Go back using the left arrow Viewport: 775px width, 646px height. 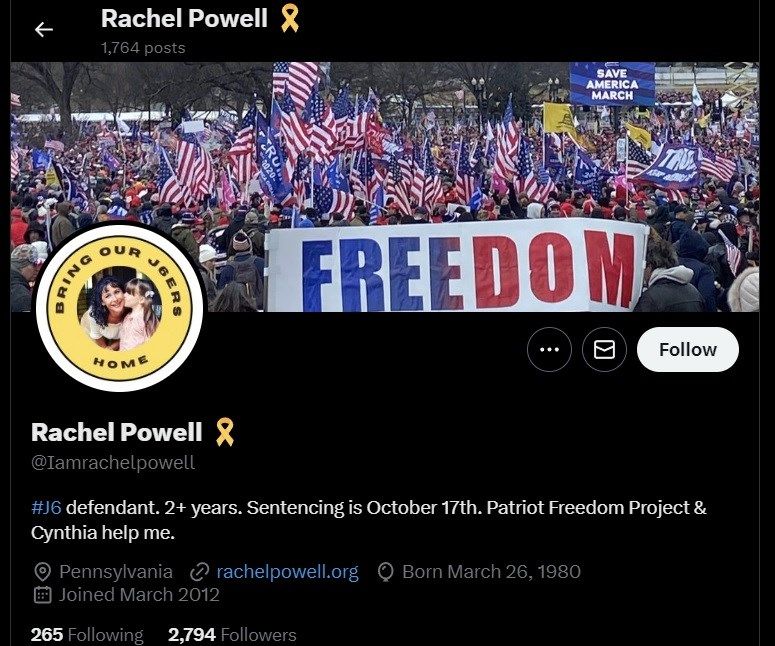pyautogui.click(x=43, y=30)
